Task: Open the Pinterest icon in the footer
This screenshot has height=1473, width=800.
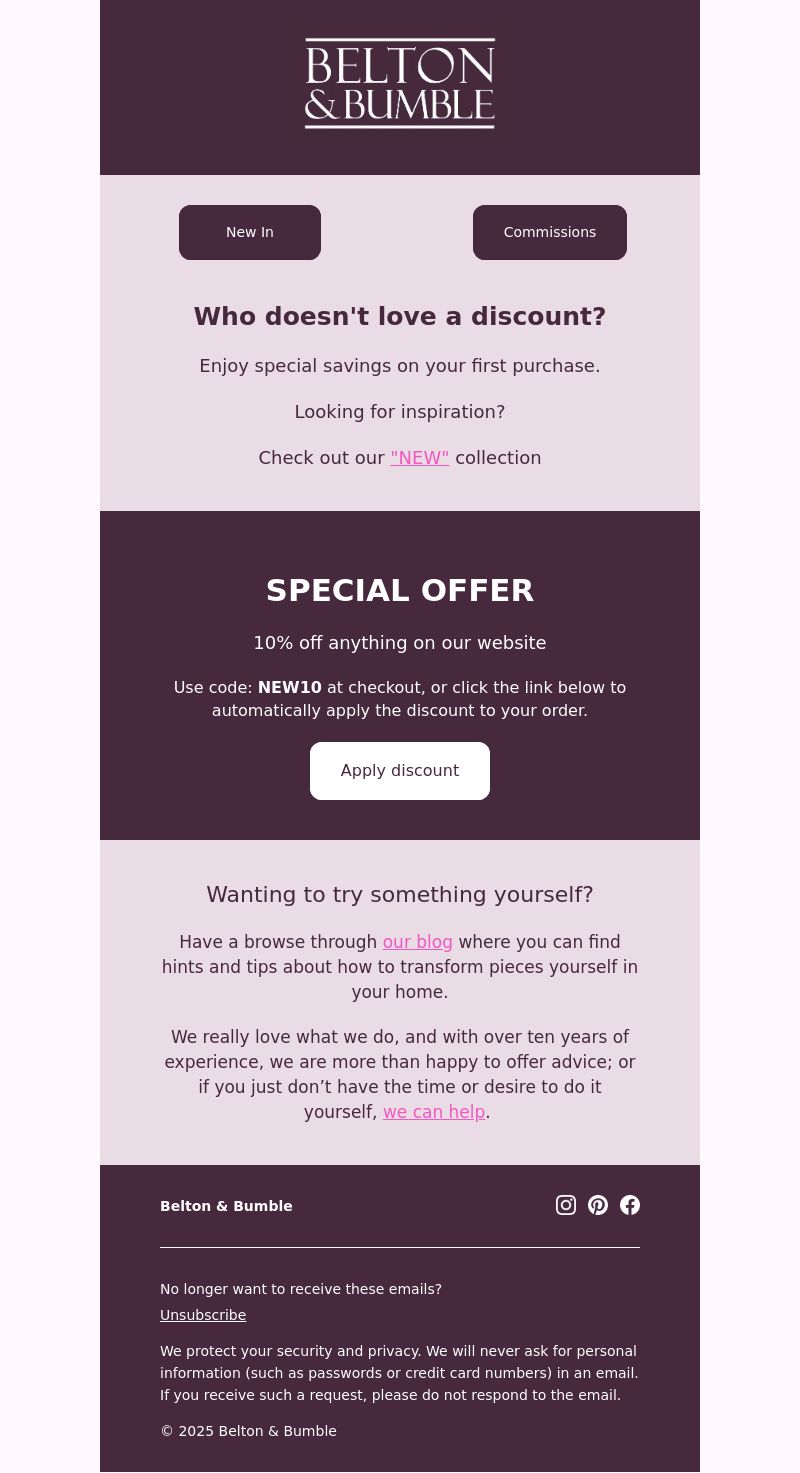Action: [598, 1205]
